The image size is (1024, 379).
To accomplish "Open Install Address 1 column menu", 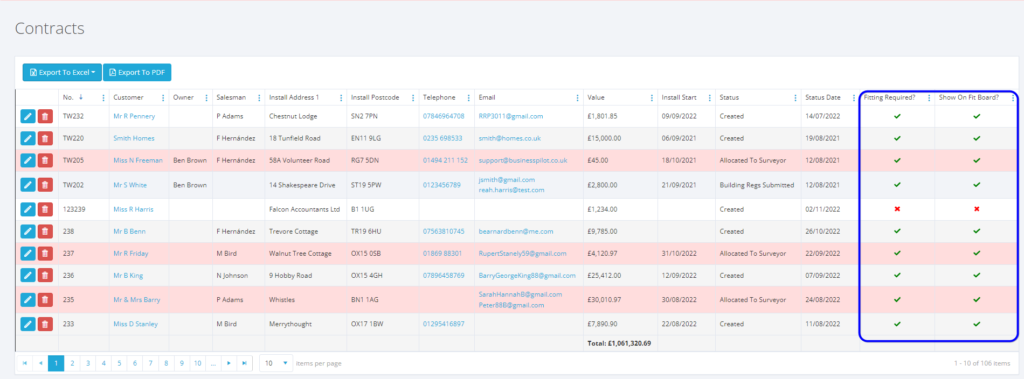I will click(x=341, y=98).
